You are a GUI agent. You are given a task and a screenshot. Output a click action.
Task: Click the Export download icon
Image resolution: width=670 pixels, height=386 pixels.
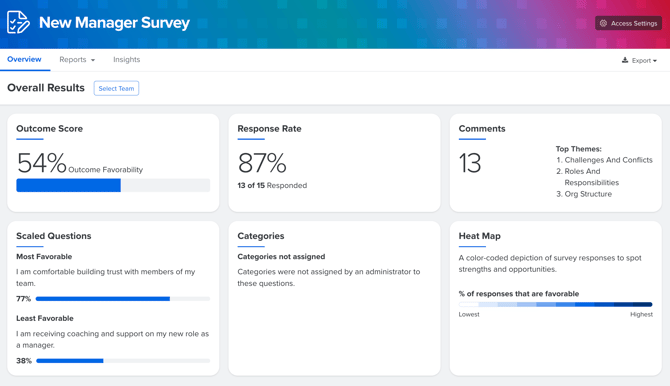(x=625, y=60)
